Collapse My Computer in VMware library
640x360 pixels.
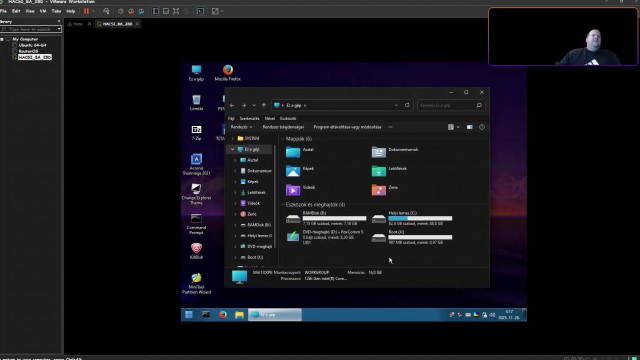click(2, 39)
